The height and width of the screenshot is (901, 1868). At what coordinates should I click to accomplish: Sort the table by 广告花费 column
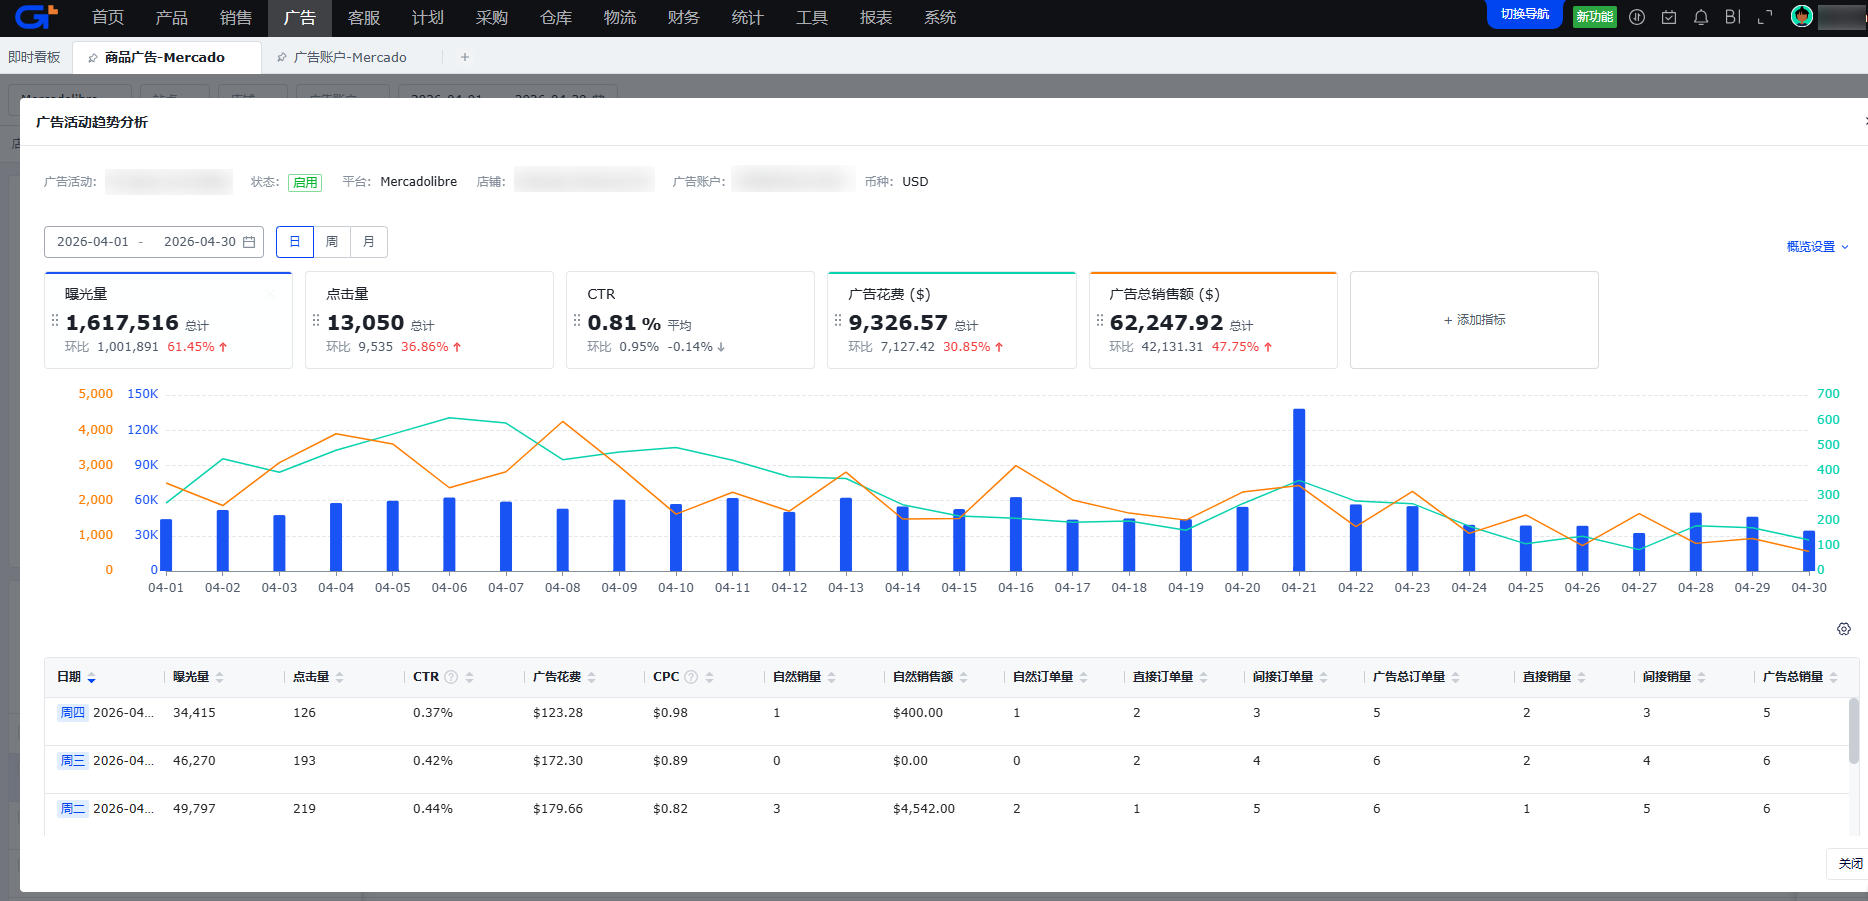pos(564,677)
